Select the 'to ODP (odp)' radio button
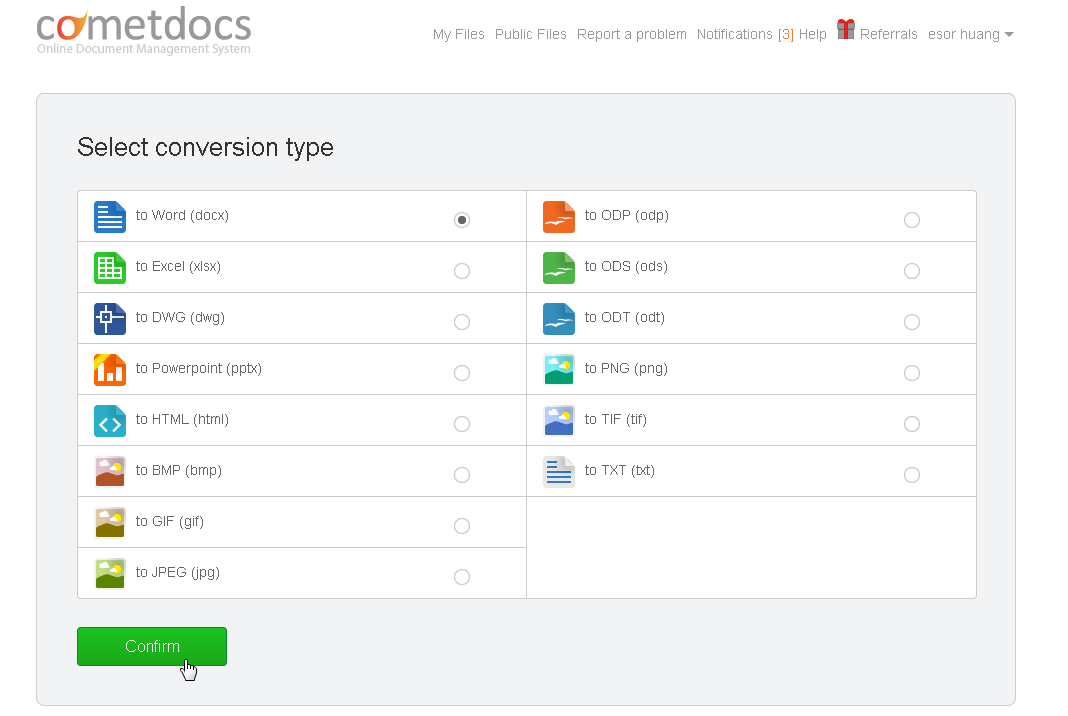The height and width of the screenshot is (716, 1068). 912,219
